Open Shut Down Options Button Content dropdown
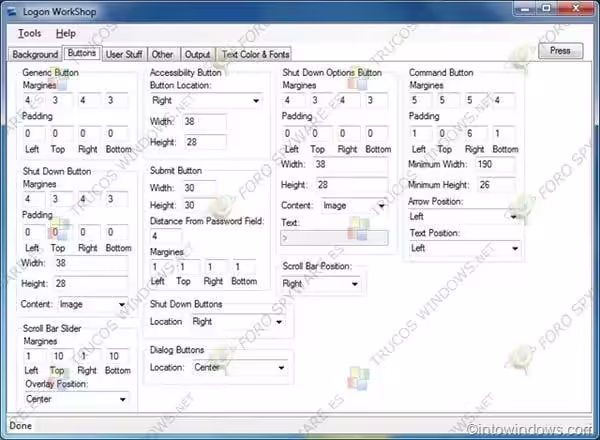This screenshot has height=440, width=600. 354,206
